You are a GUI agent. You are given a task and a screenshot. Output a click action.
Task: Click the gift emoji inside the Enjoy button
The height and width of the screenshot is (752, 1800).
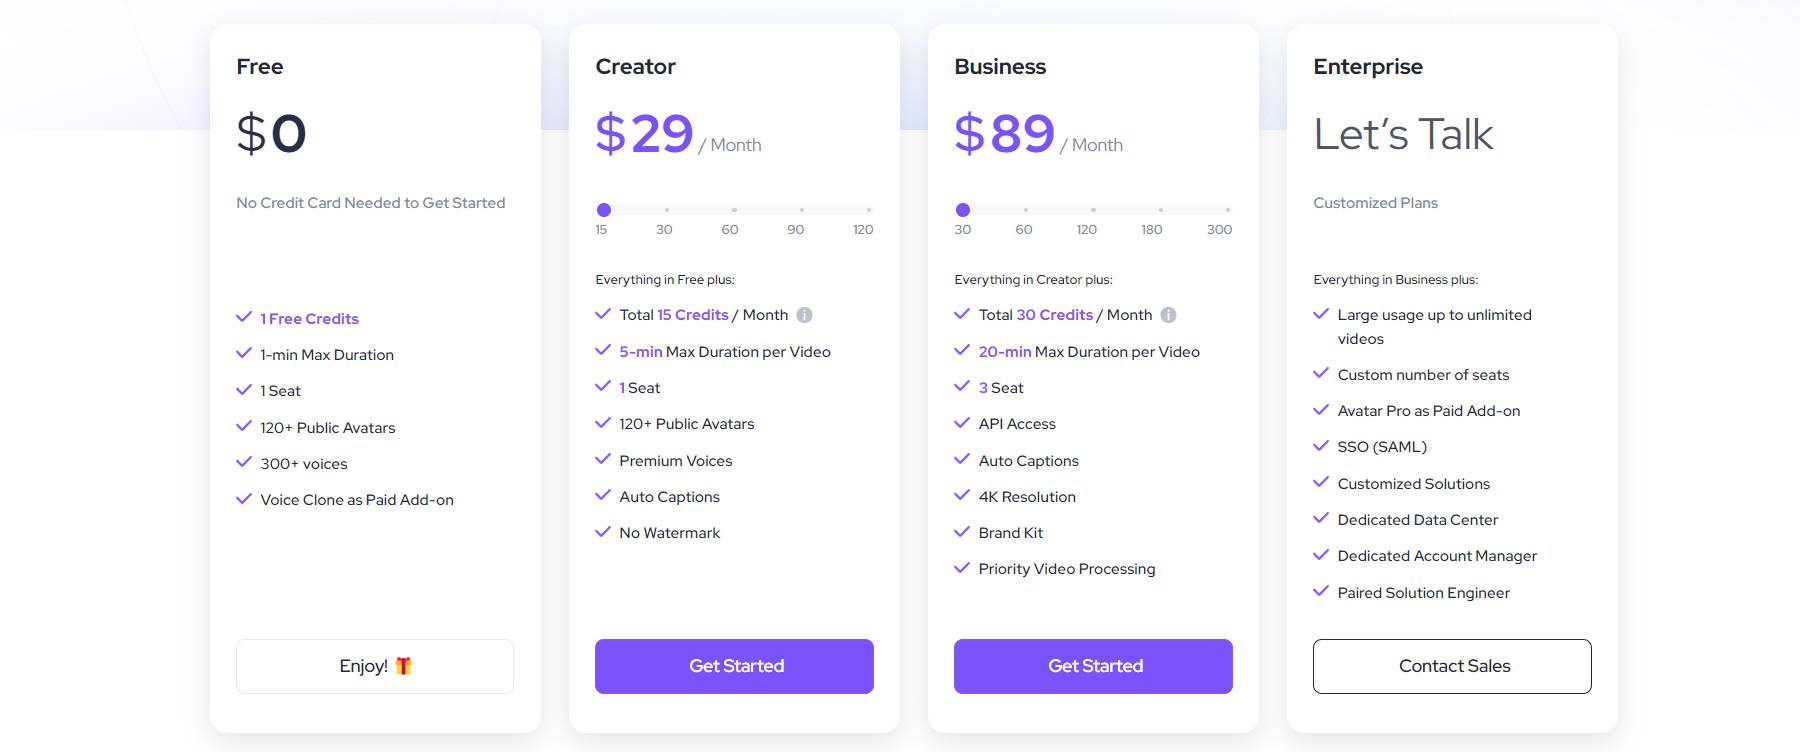click(x=404, y=664)
